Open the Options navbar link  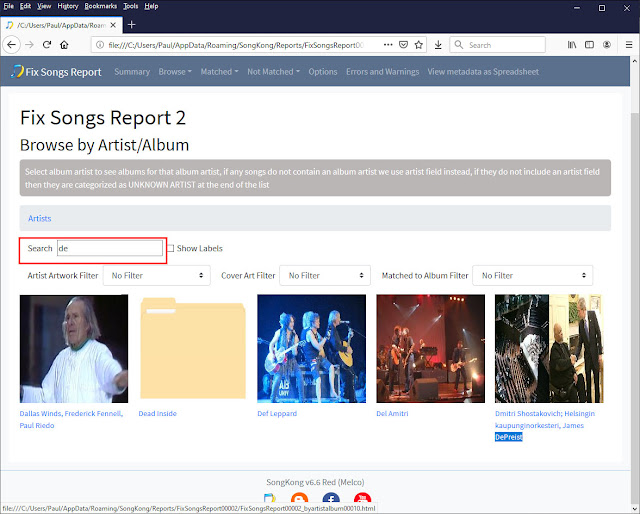(x=323, y=72)
